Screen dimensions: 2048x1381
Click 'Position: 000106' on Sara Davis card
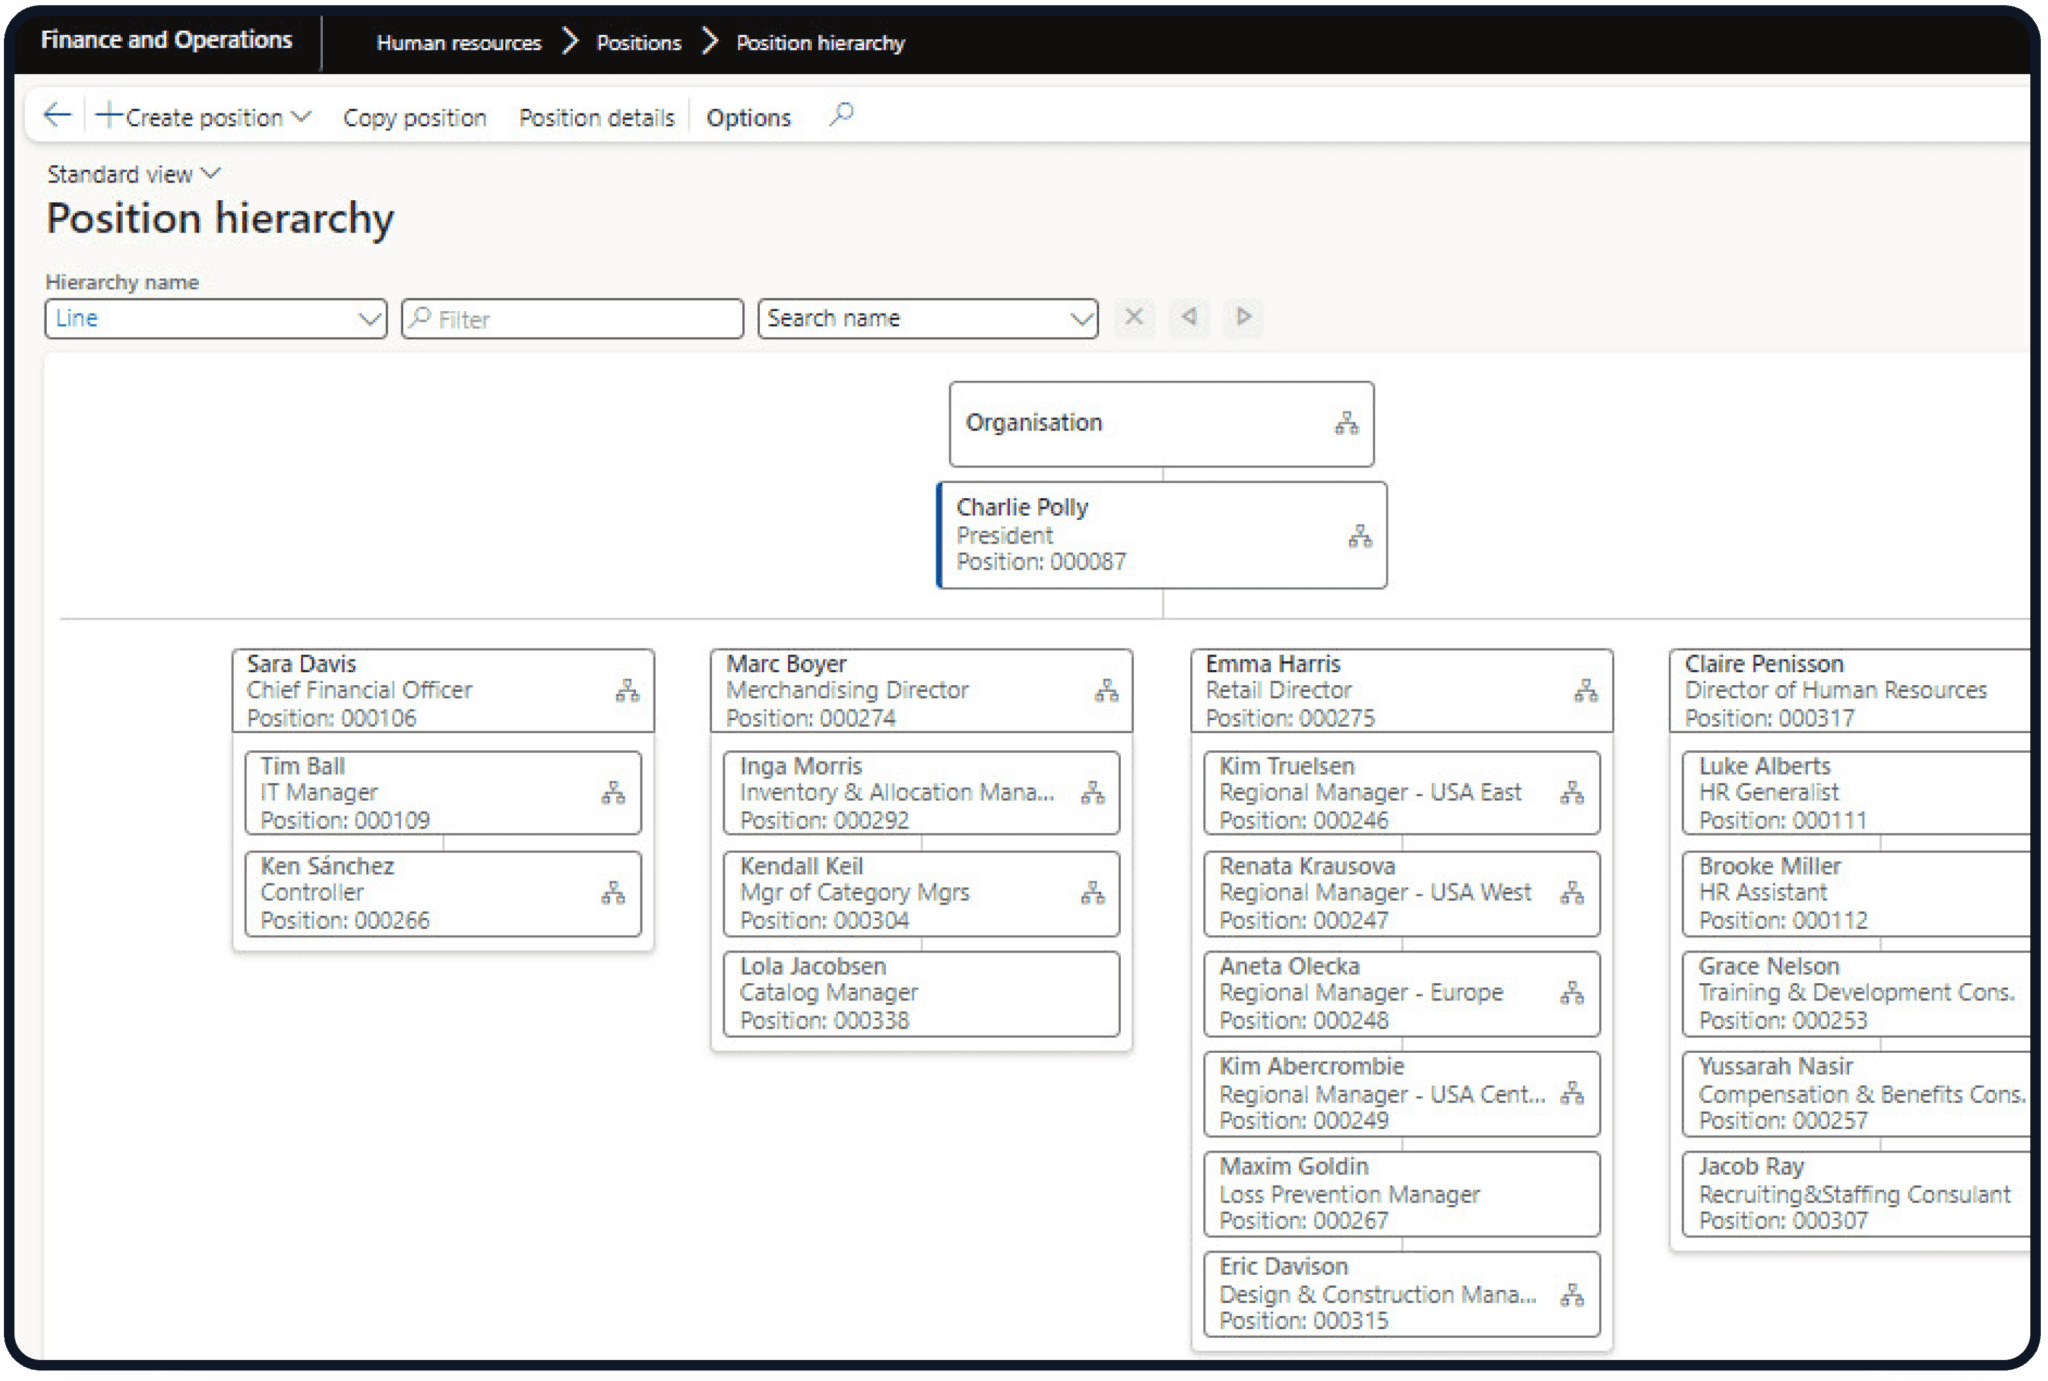(x=331, y=718)
